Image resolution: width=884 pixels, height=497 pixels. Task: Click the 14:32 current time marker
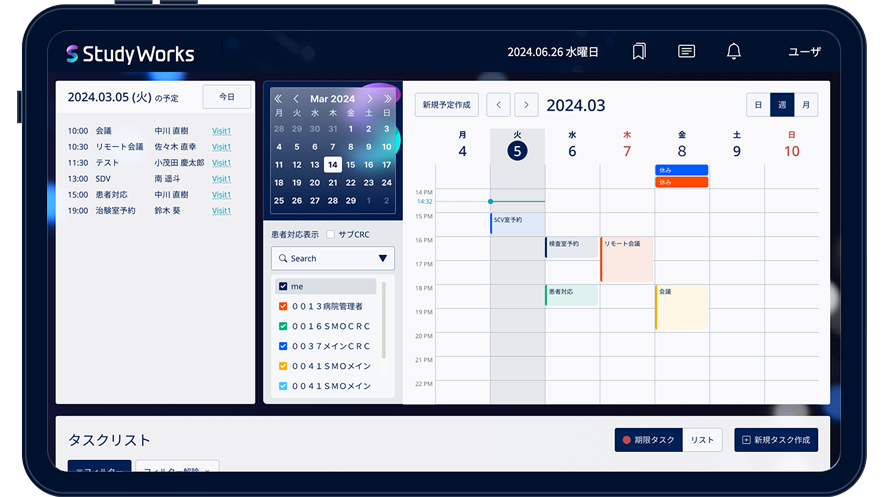[490, 201]
